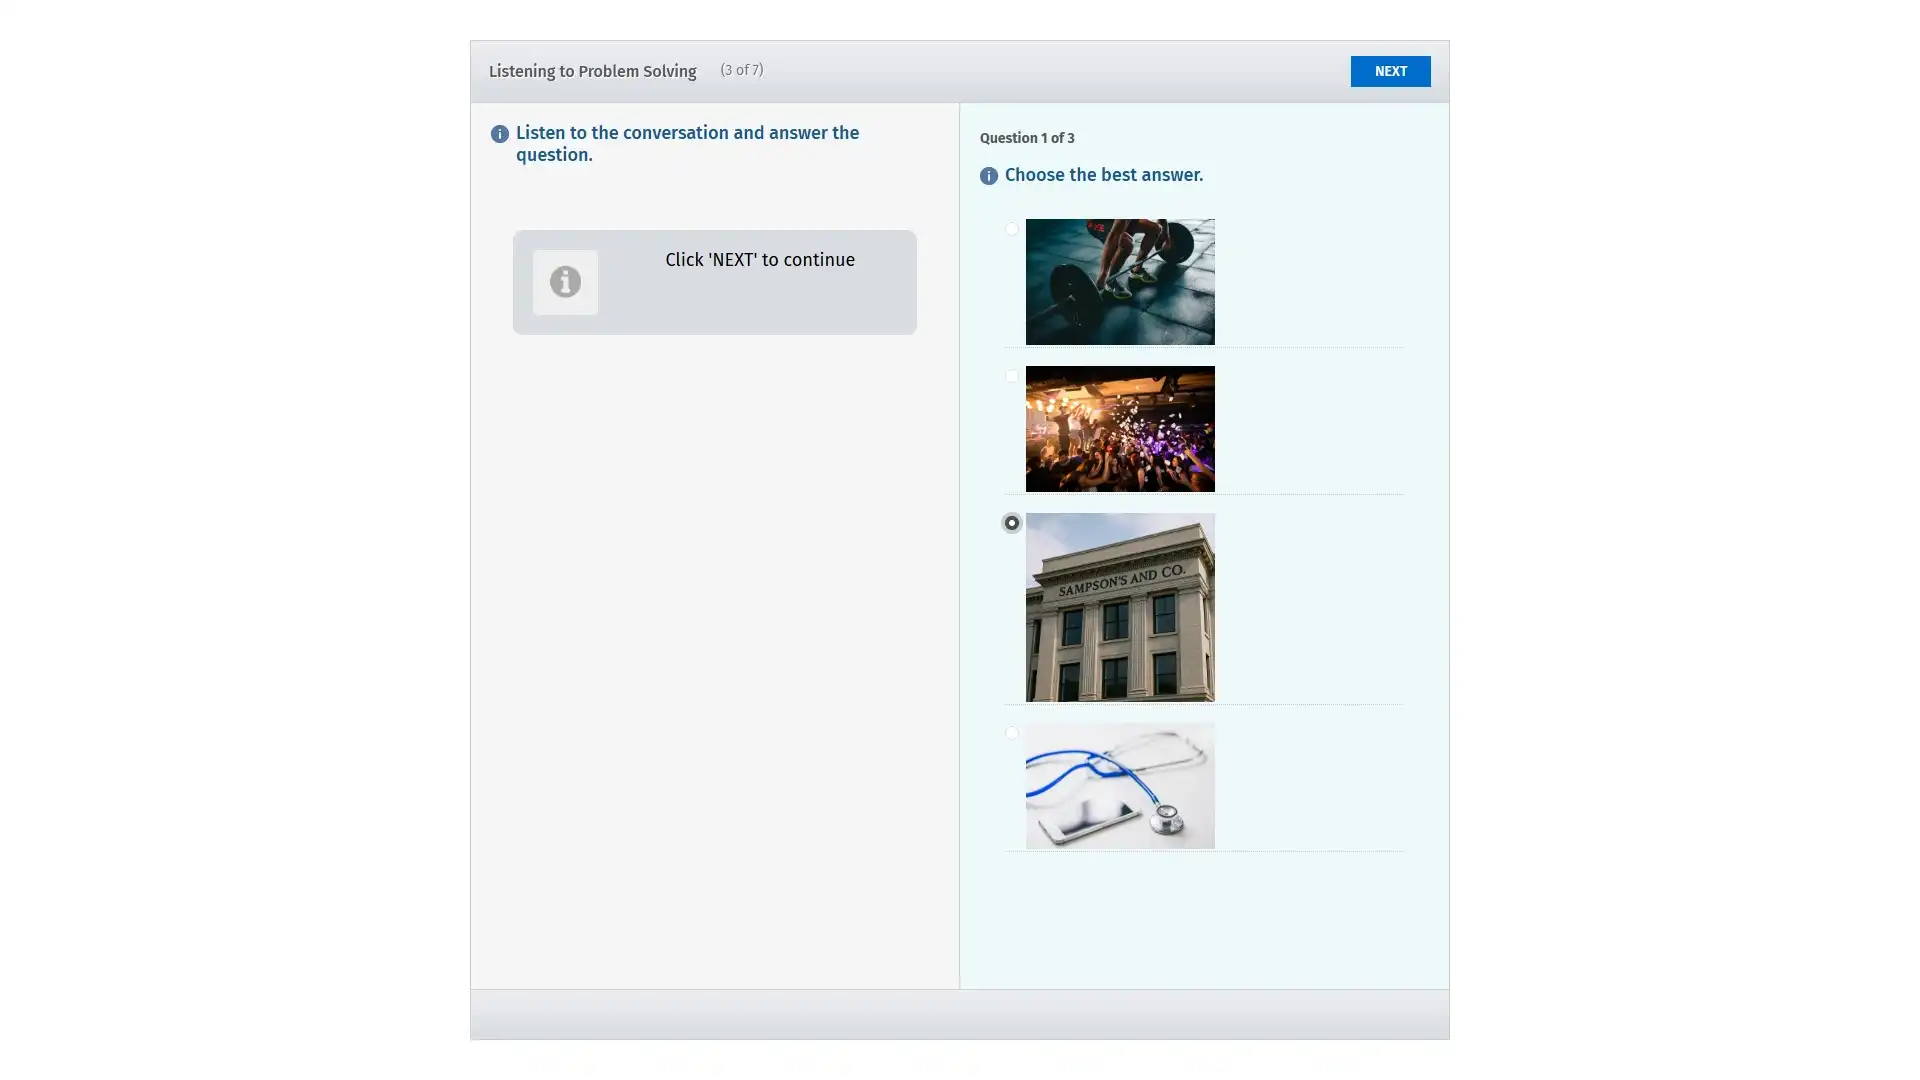Click the weightlifting barbell photo
1920x1080 pixels.
coord(1119,282)
